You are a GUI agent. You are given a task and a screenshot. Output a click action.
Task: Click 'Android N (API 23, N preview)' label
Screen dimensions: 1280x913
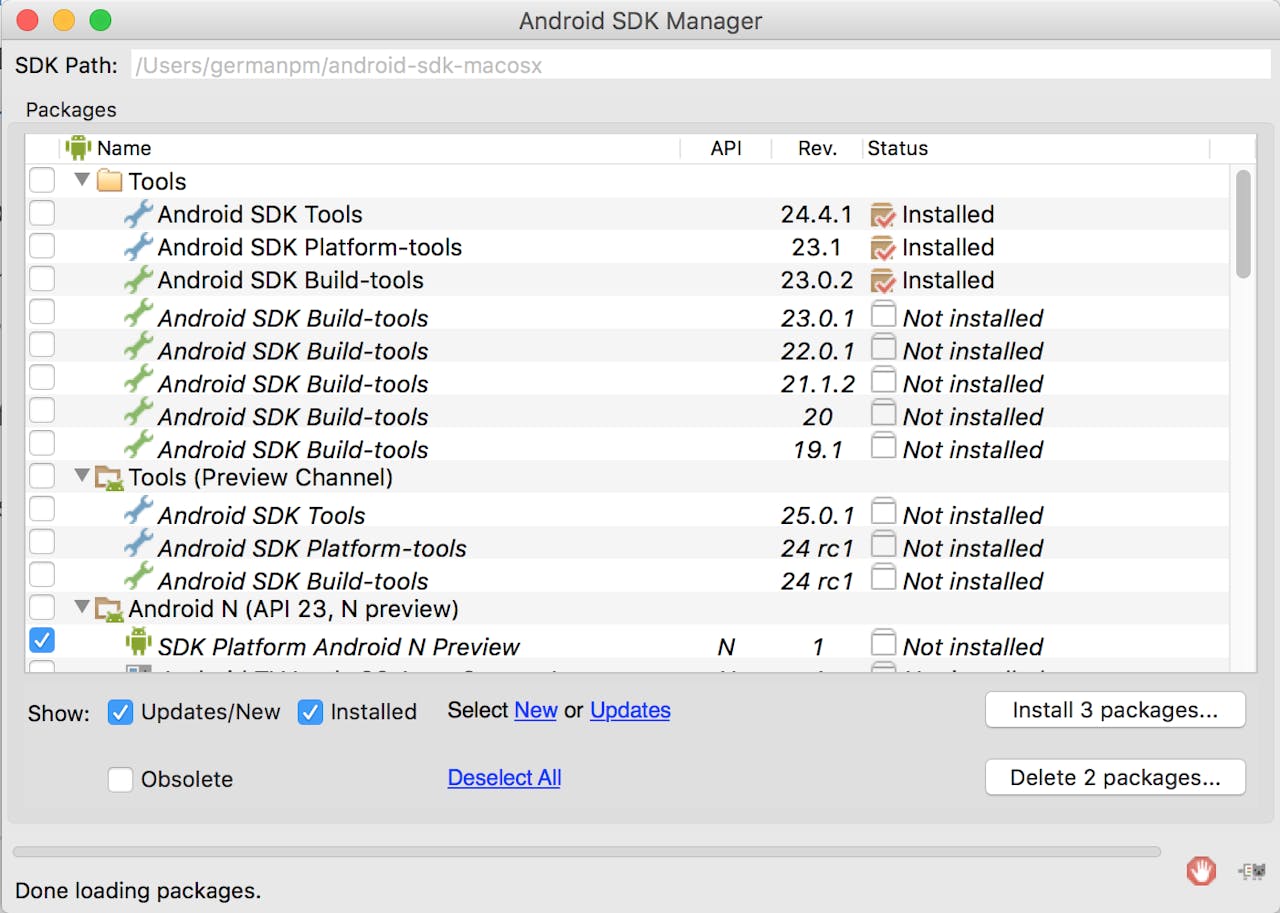click(294, 608)
